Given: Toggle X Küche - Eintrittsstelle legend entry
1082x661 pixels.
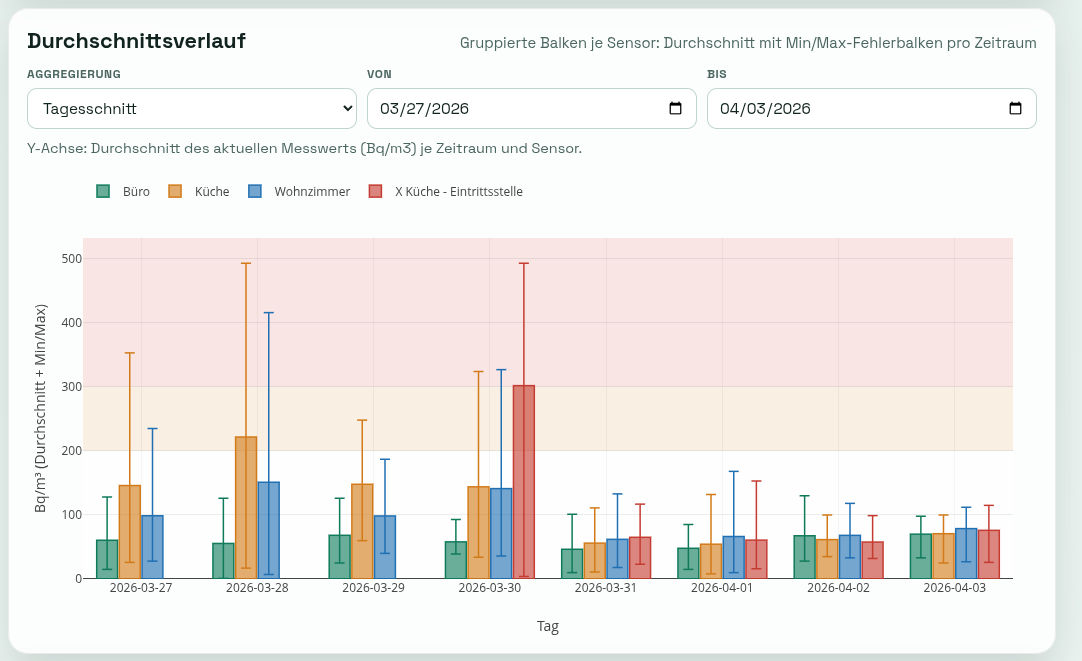Looking at the screenshot, I should (458, 192).
